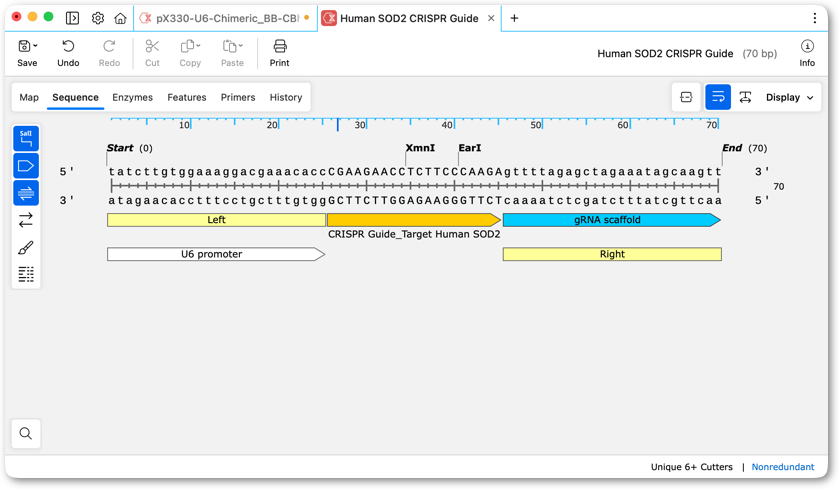The height and width of the screenshot is (489, 839).
Task: Select the Left yellow feature bar
Action: pyautogui.click(x=216, y=220)
